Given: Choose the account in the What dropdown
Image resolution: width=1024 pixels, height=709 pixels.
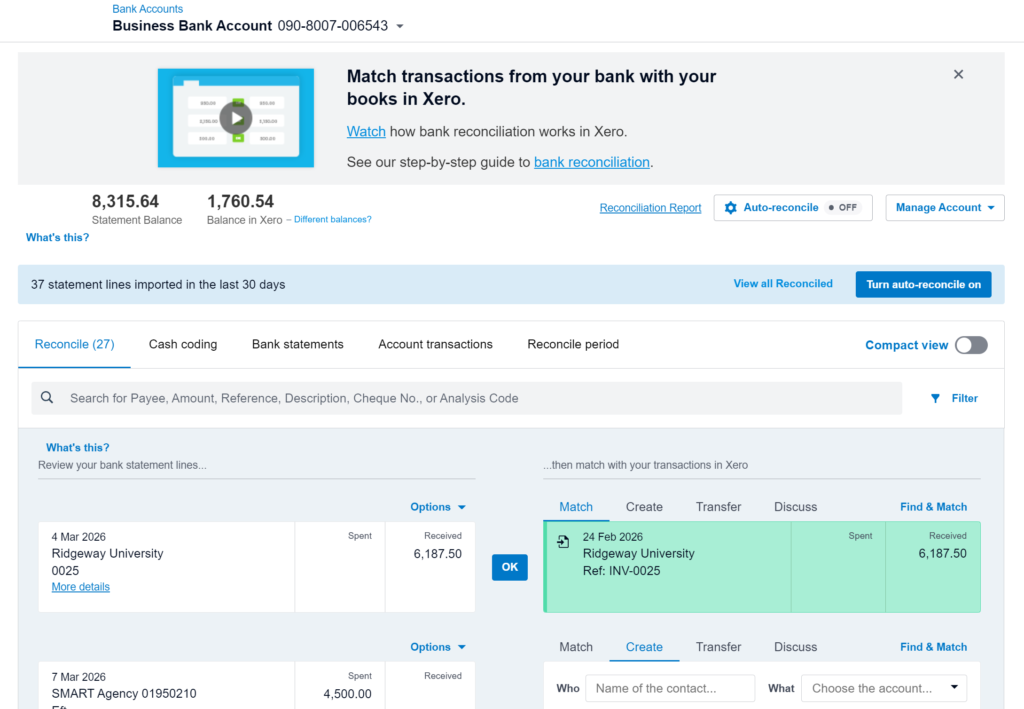Looking at the screenshot, I should pos(884,688).
